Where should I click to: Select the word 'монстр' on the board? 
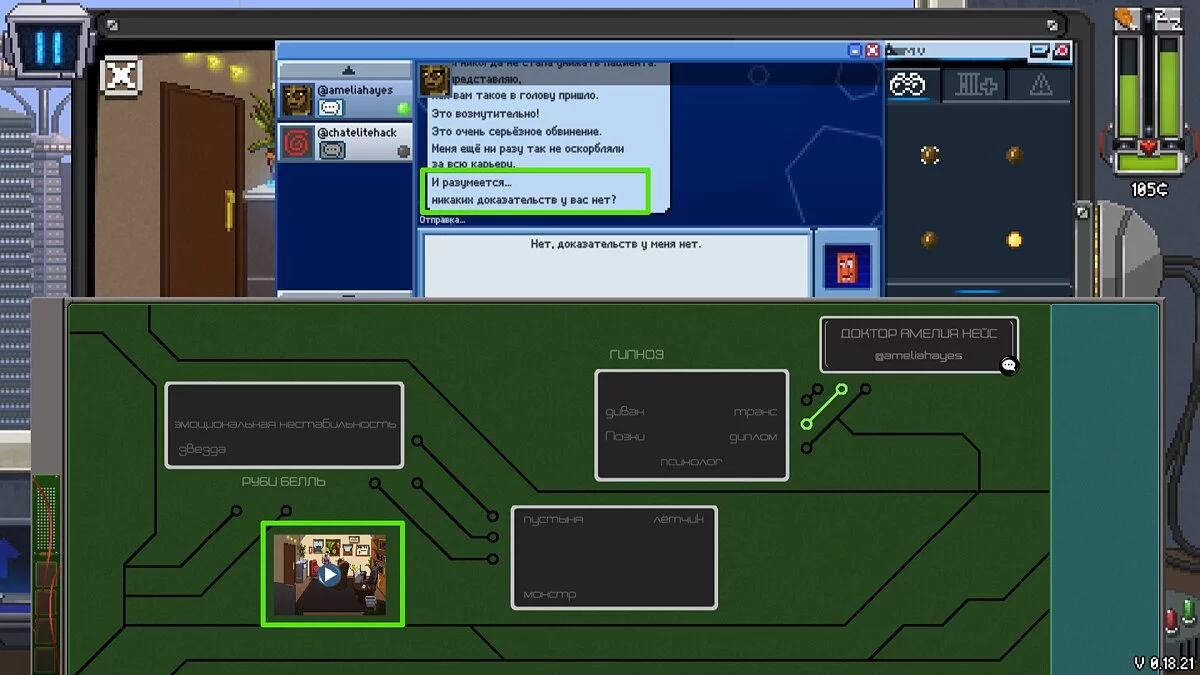(550, 594)
